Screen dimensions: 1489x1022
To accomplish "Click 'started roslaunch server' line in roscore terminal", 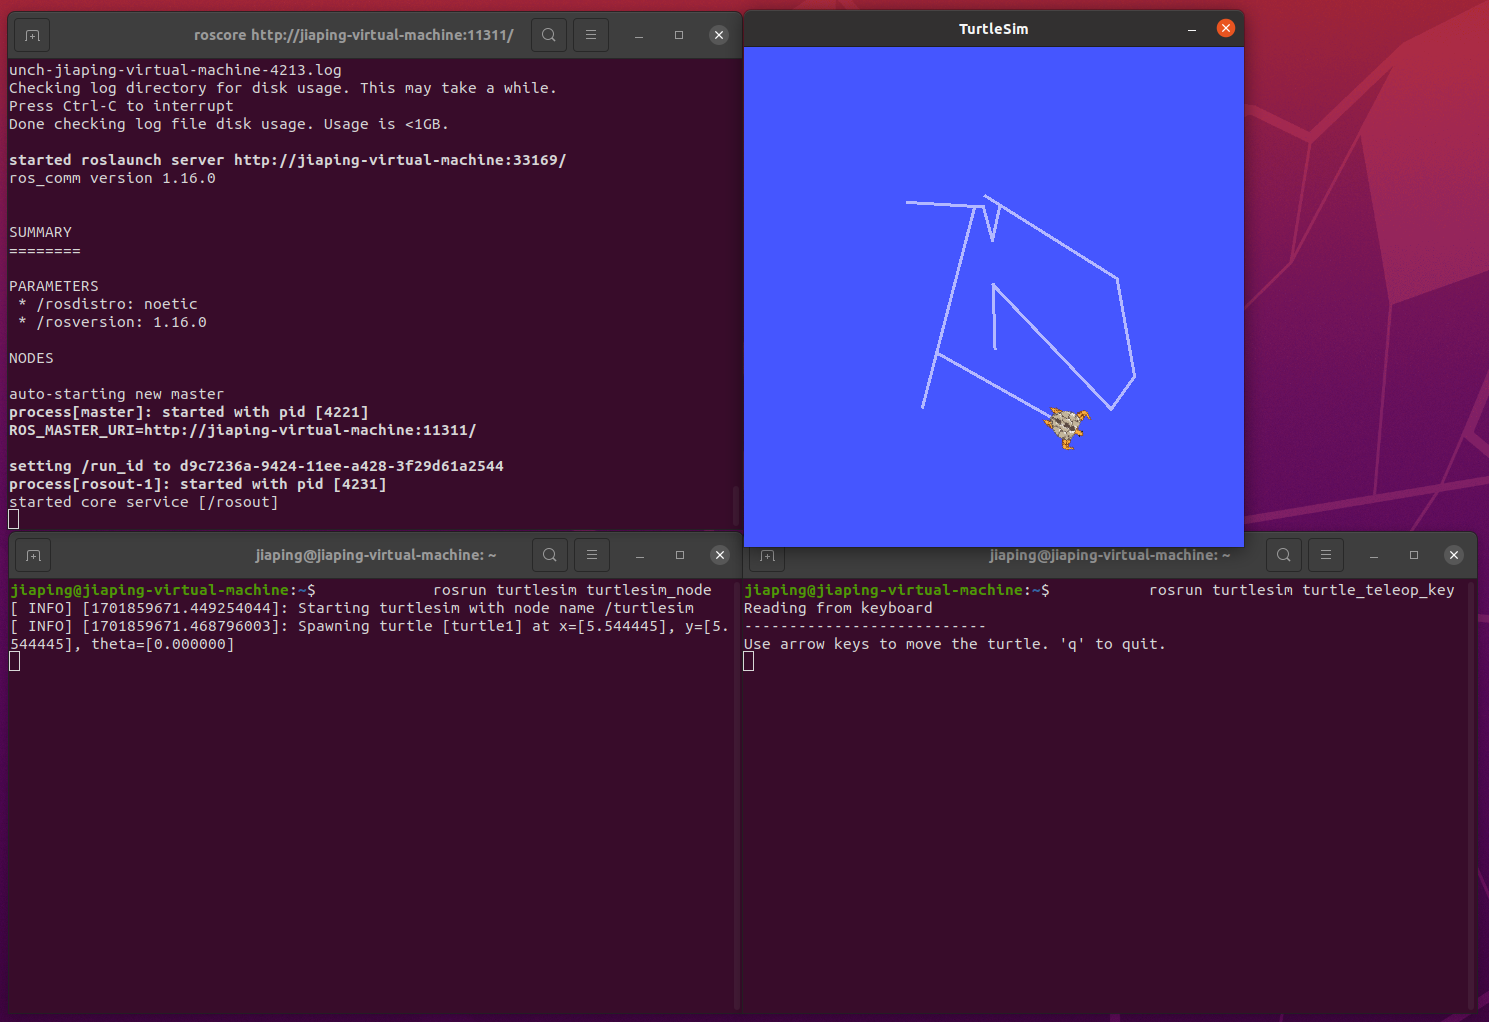I will (x=288, y=160).
